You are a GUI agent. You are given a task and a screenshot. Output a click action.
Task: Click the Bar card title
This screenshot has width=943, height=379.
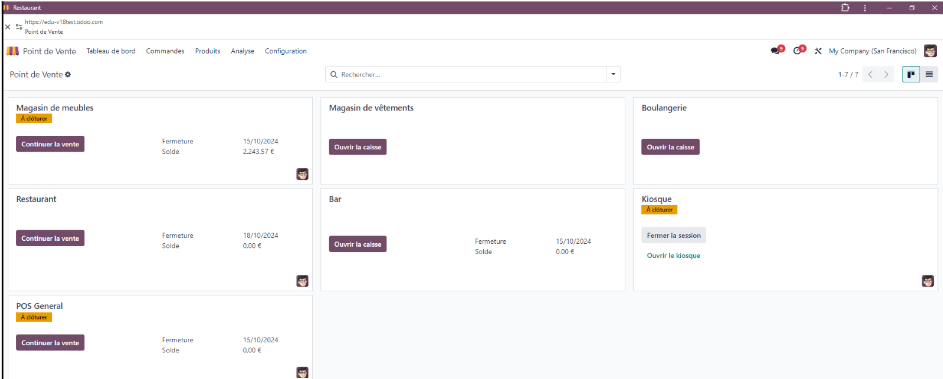pos(336,199)
